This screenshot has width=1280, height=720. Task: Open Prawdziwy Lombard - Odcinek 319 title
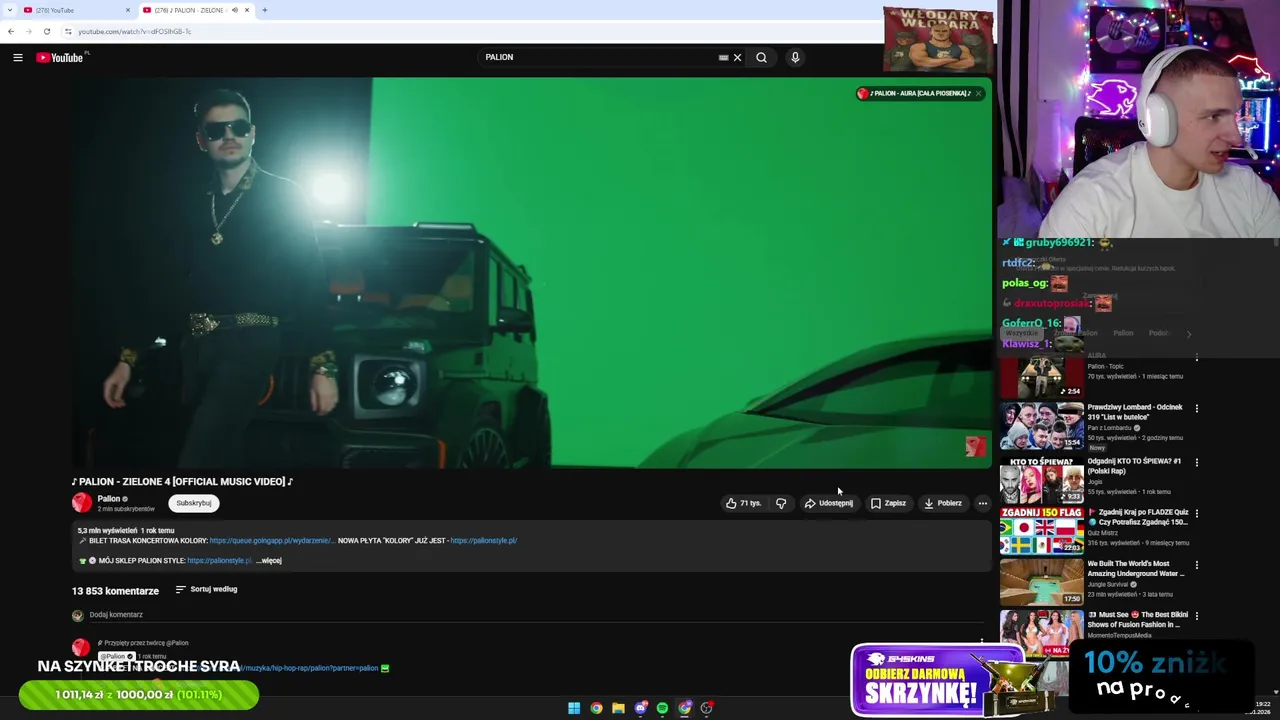pyautogui.click(x=1134, y=411)
